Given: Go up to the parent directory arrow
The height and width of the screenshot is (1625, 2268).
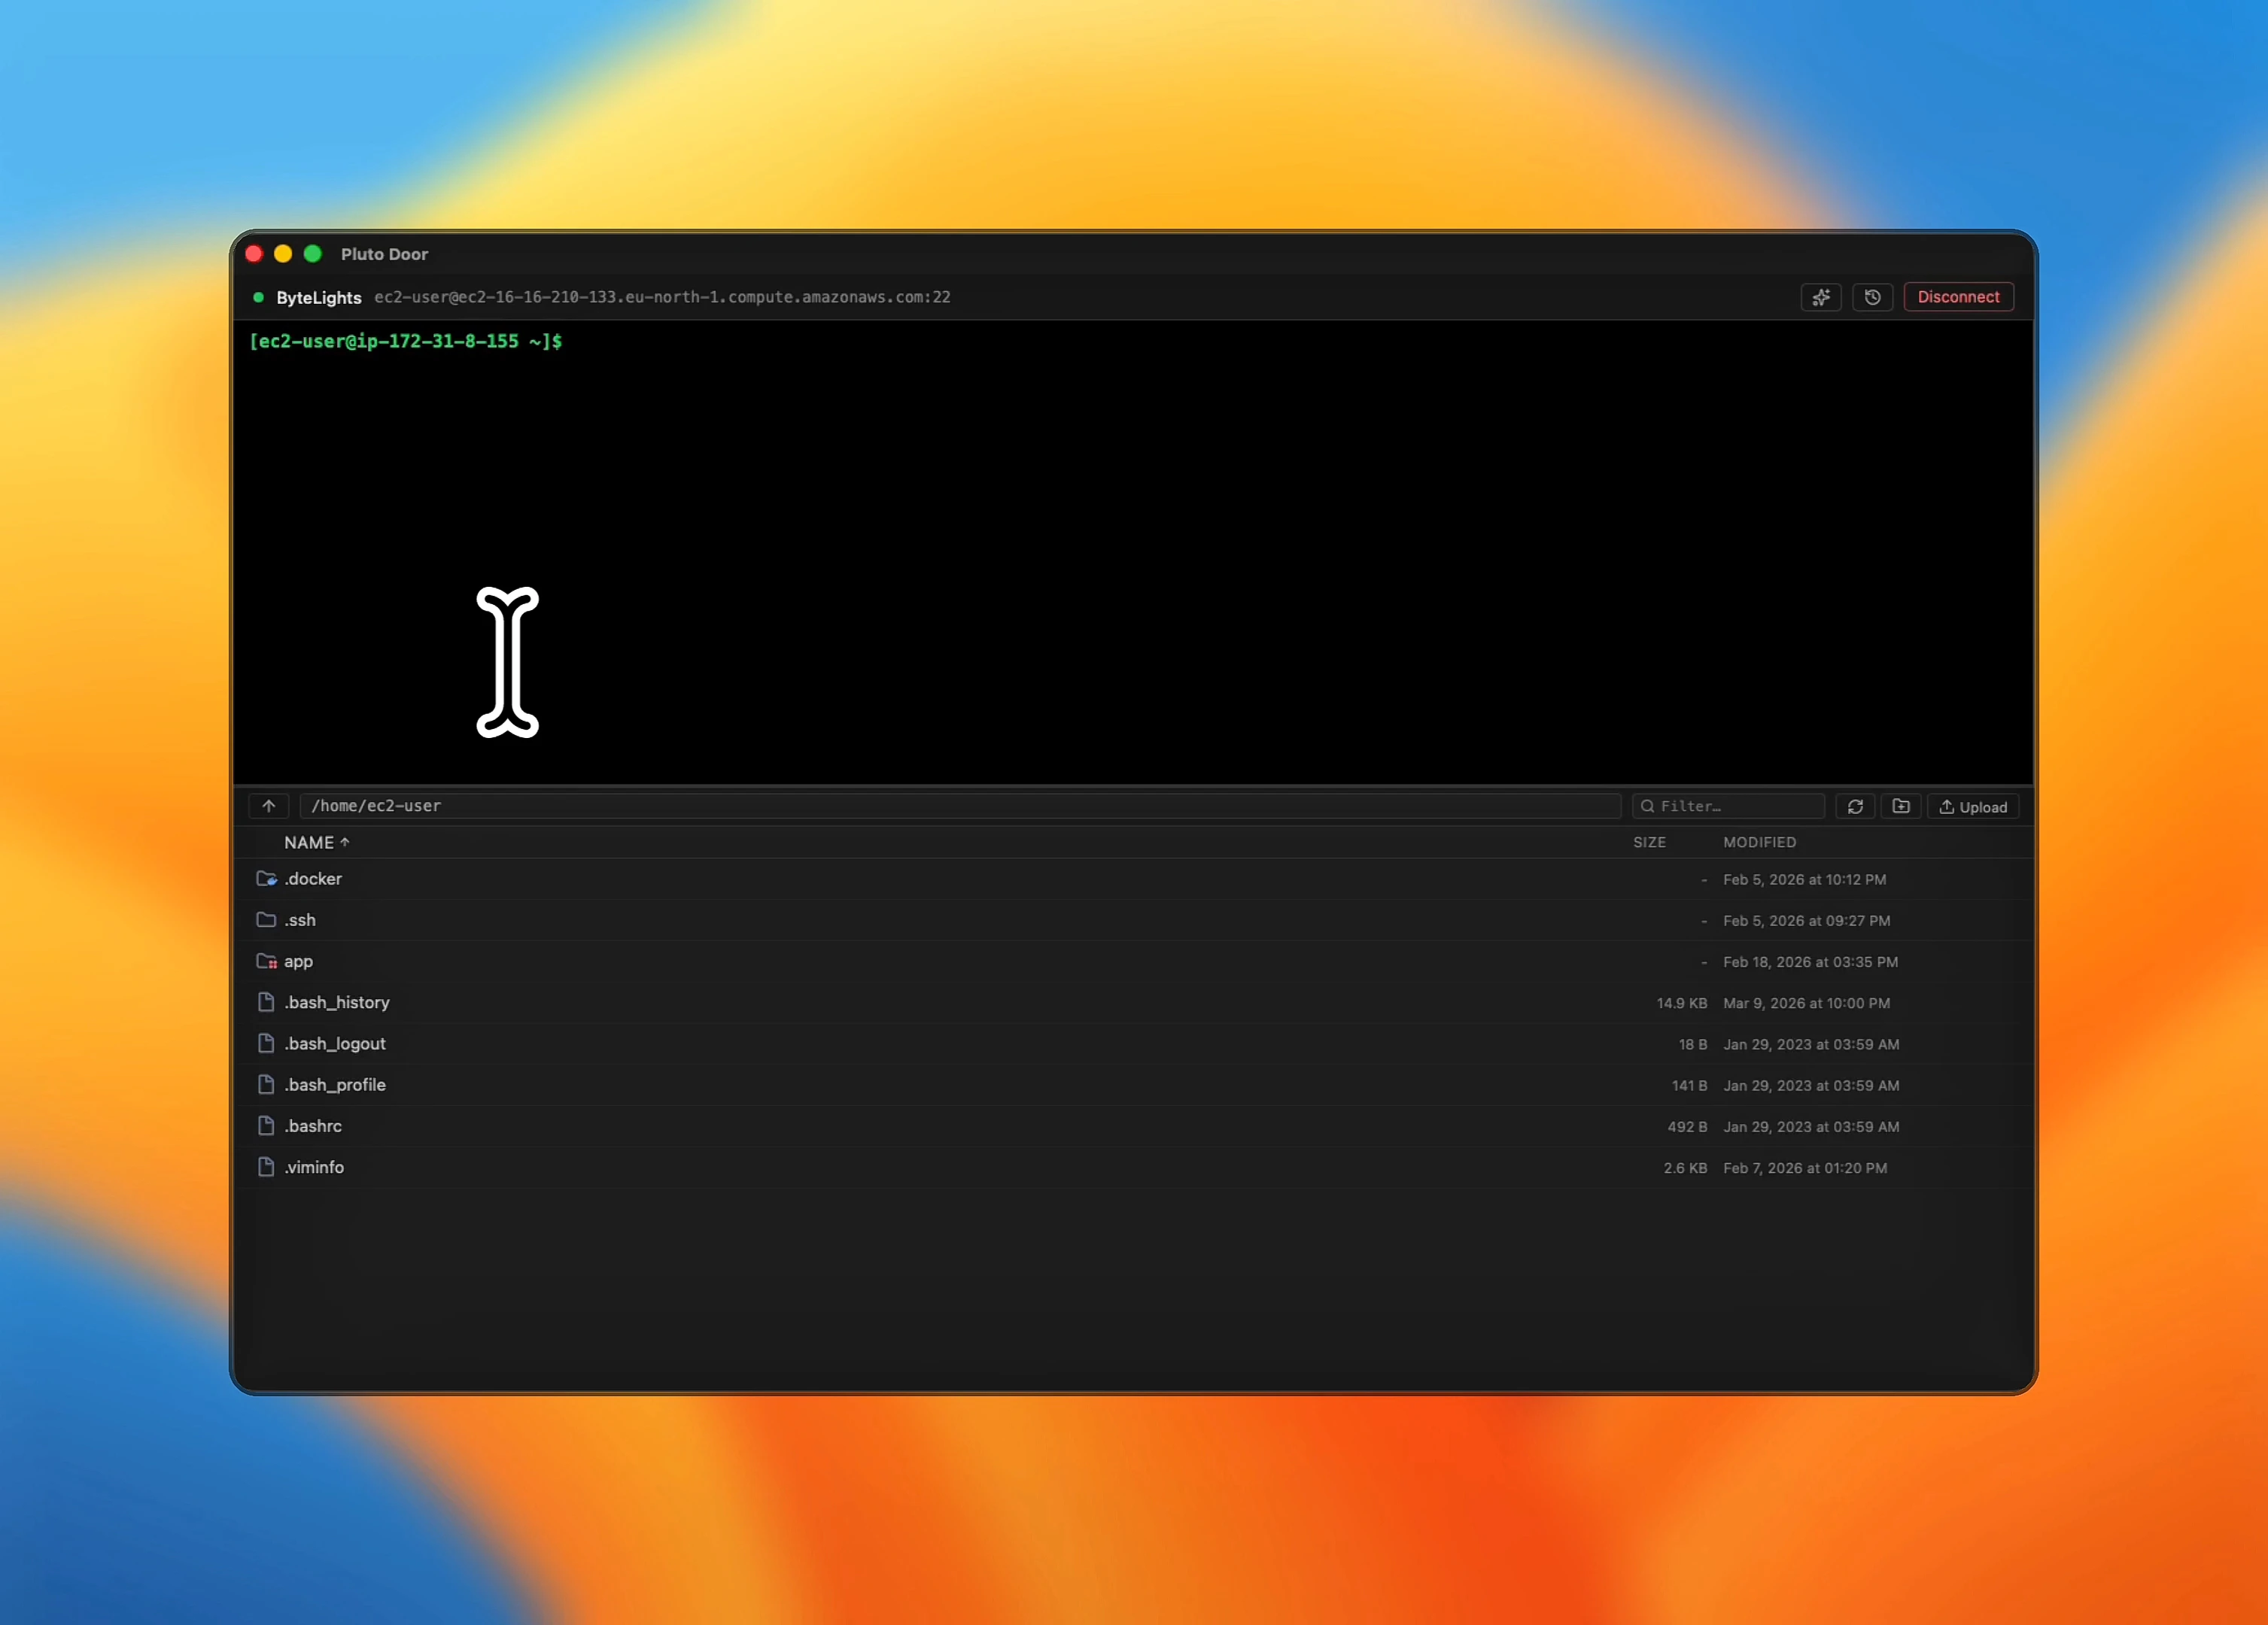Looking at the screenshot, I should pyautogui.click(x=269, y=806).
